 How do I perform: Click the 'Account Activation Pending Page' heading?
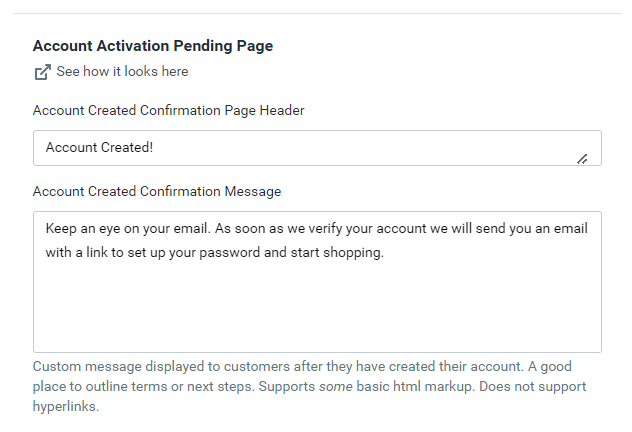tap(153, 46)
